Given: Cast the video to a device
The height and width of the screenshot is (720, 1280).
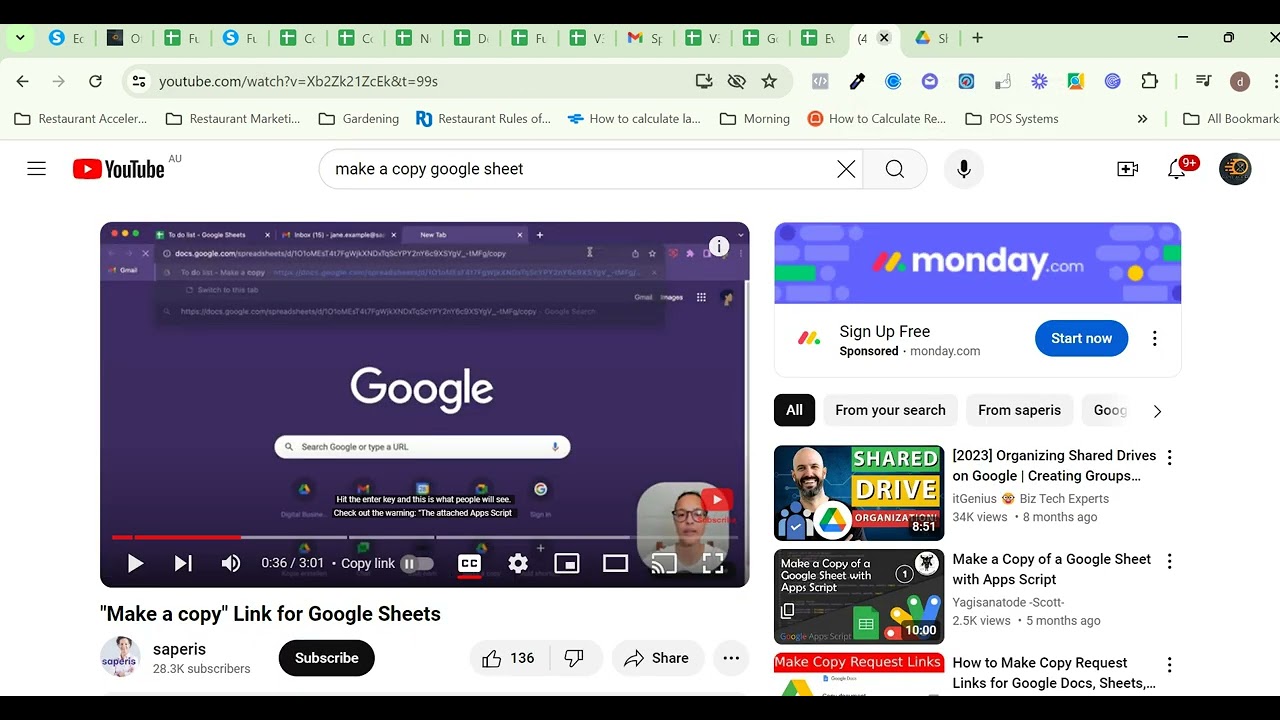Looking at the screenshot, I should (x=664, y=564).
